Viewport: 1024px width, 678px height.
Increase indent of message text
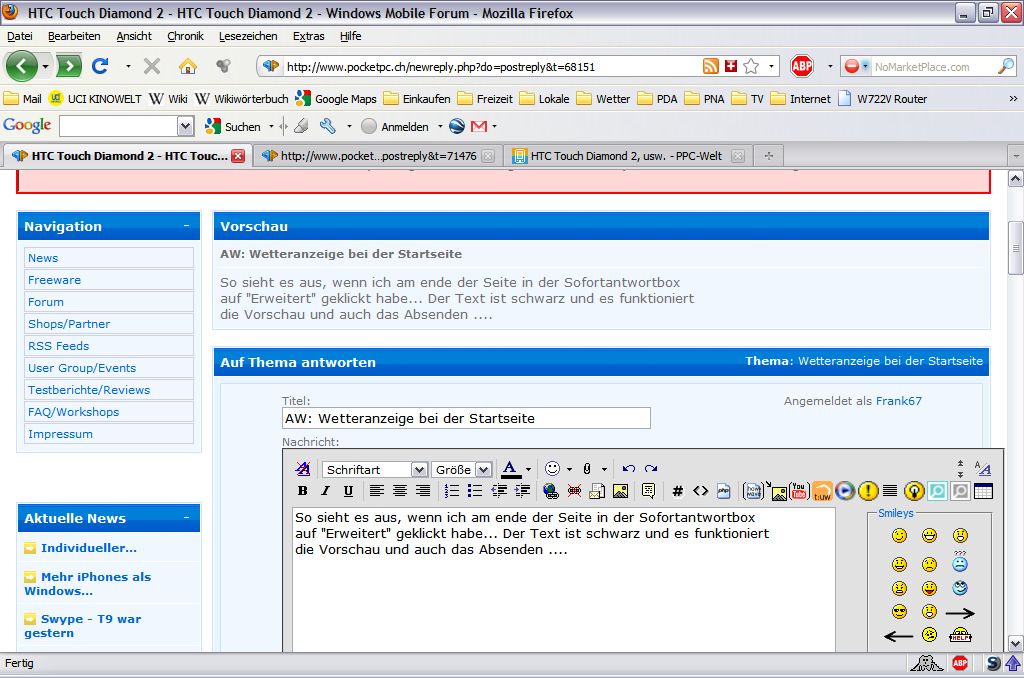coord(522,491)
